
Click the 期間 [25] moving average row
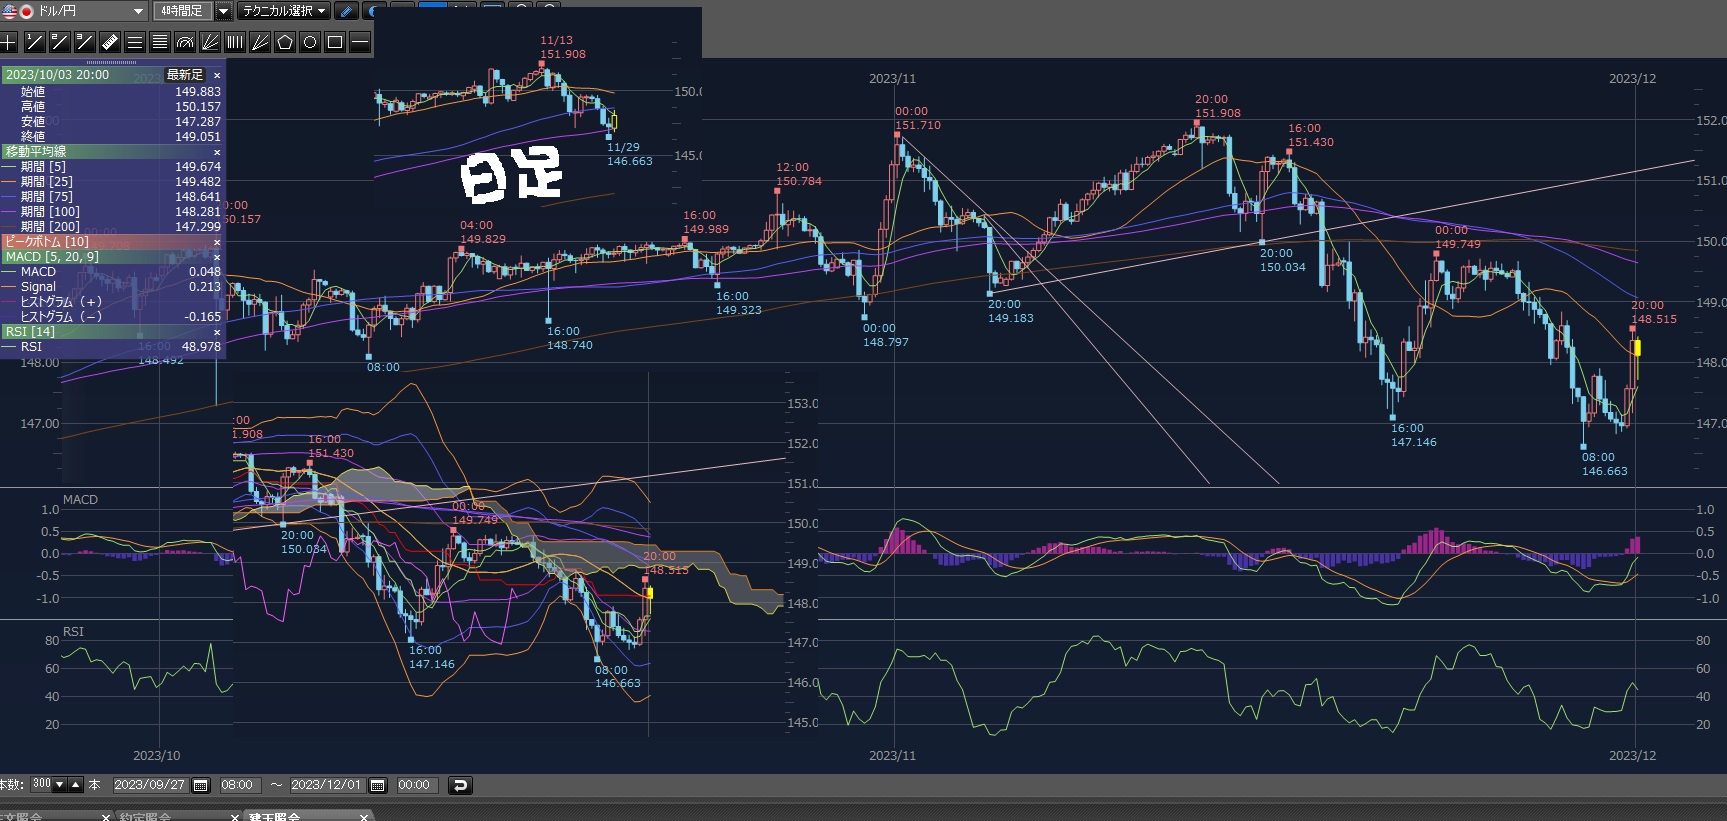click(112, 182)
